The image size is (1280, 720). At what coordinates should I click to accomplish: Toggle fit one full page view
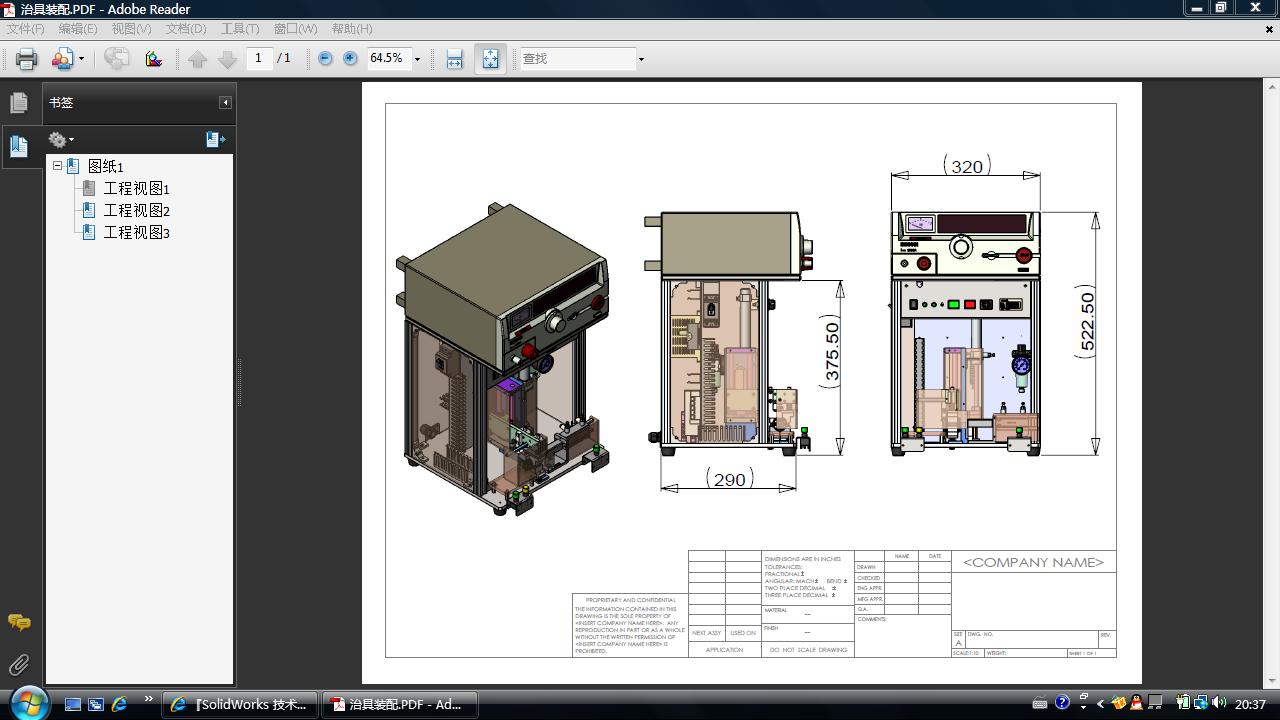tap(490, 59)
